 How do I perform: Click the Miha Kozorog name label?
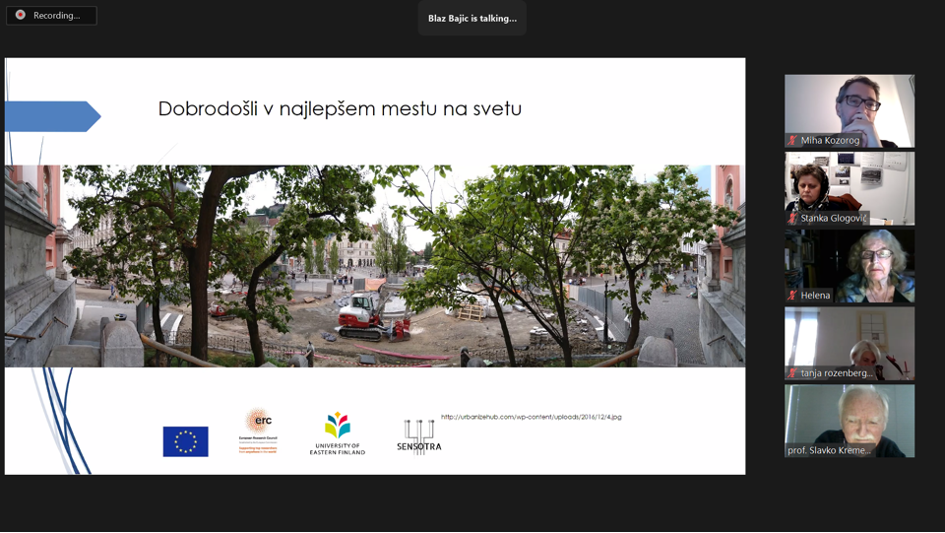tap(830, 140)
